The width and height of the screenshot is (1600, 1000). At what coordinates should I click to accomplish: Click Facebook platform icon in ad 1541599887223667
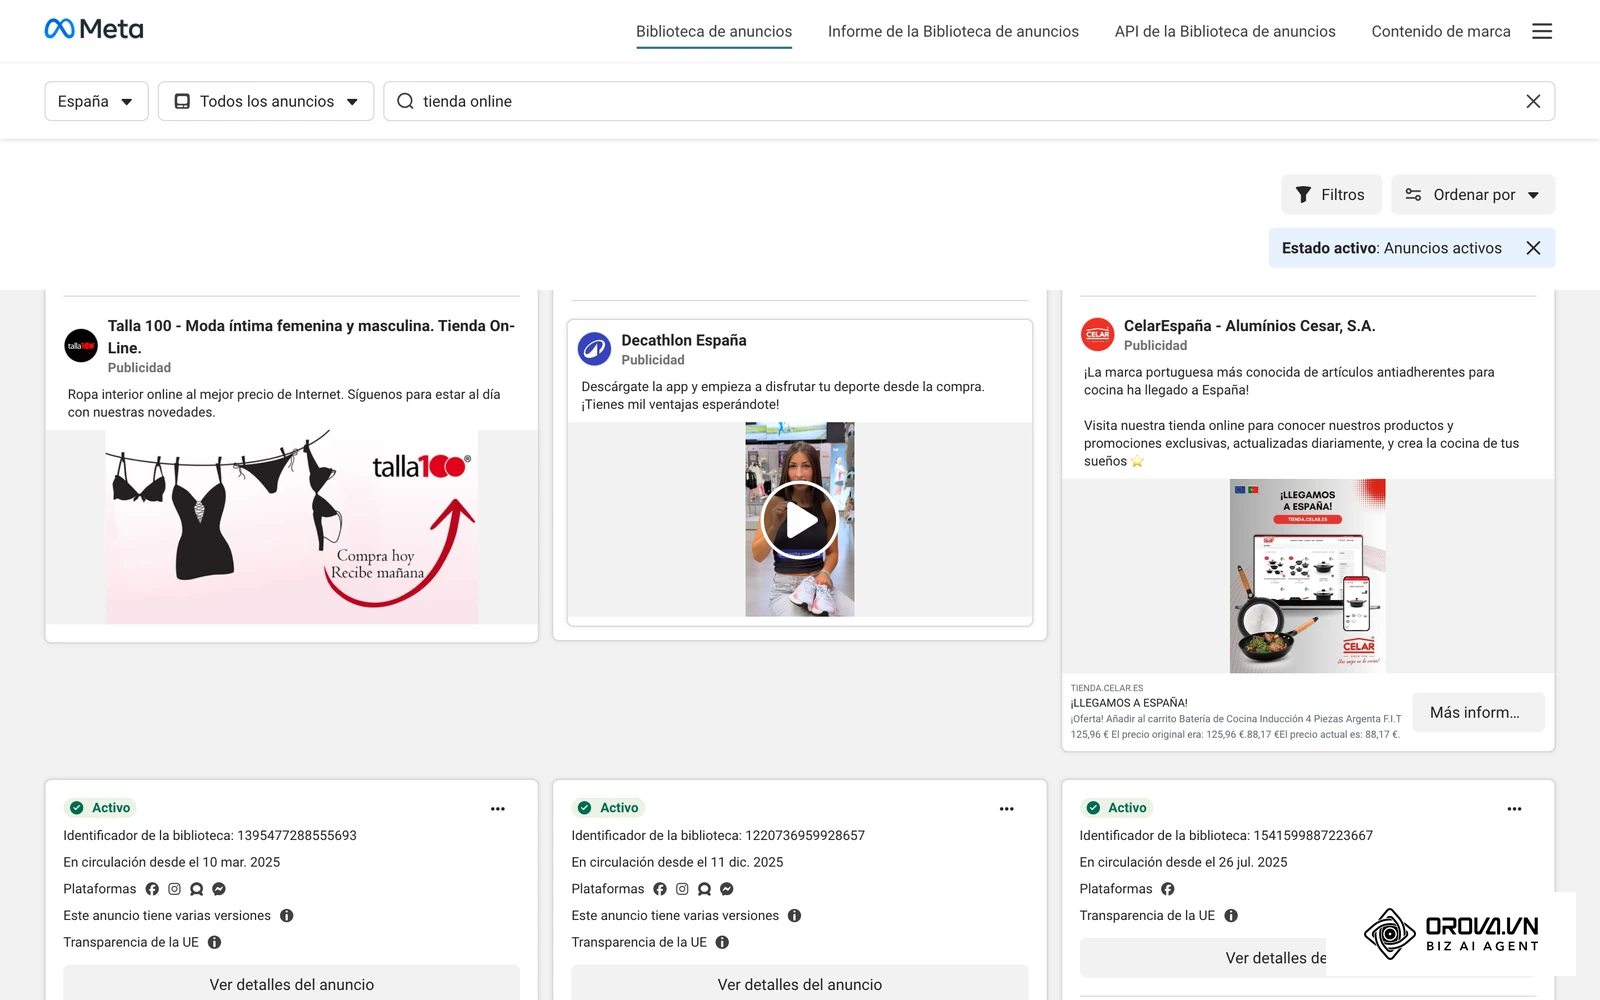pyautogui.click(x=1168, y=889)
